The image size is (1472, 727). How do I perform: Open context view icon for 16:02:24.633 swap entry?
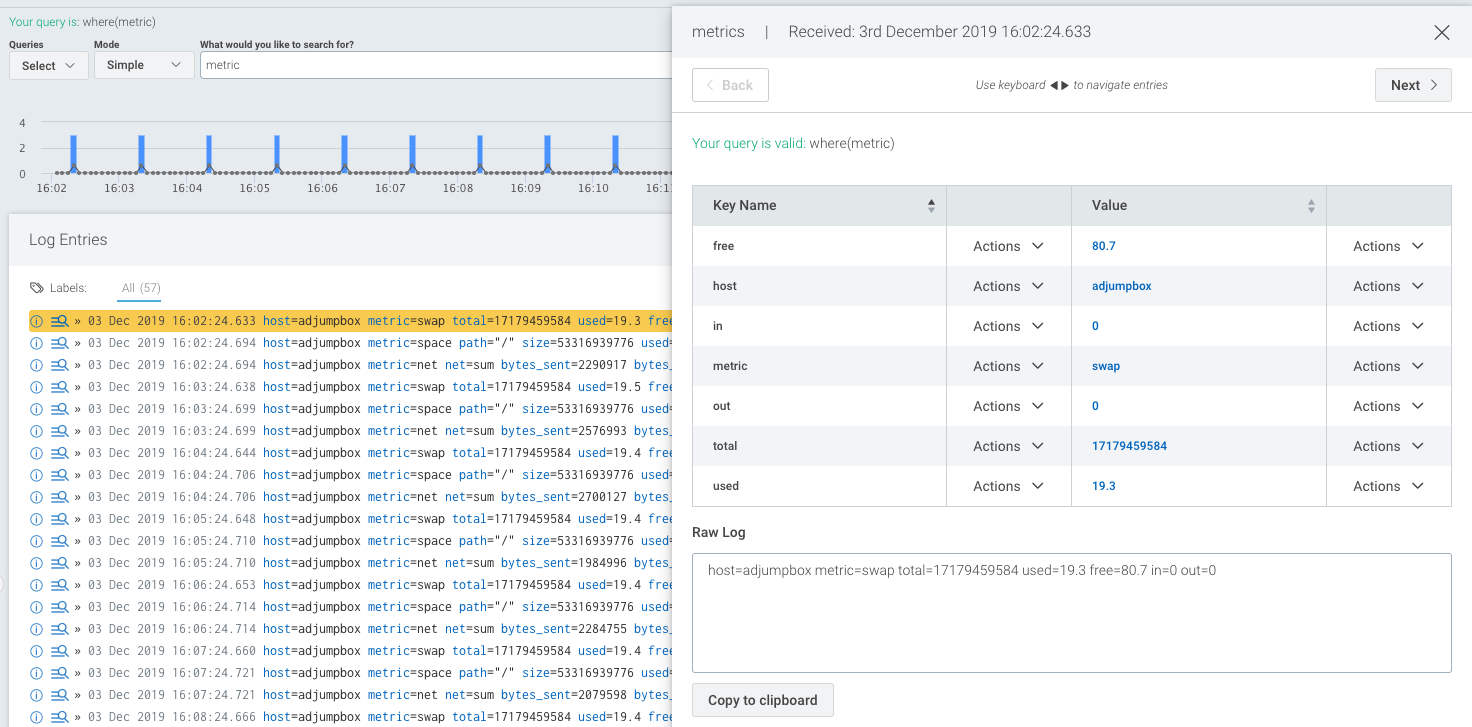[x=59, y=321]
